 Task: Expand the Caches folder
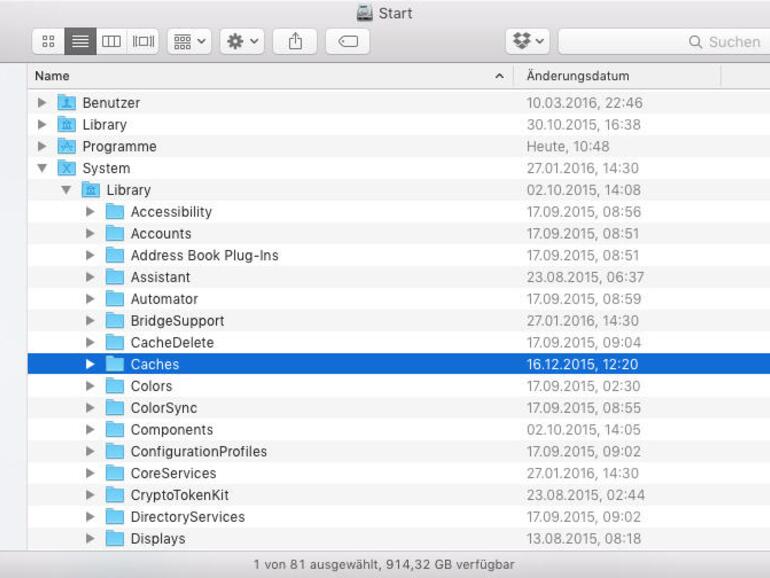pyautogui.click(x=90, y=364)
